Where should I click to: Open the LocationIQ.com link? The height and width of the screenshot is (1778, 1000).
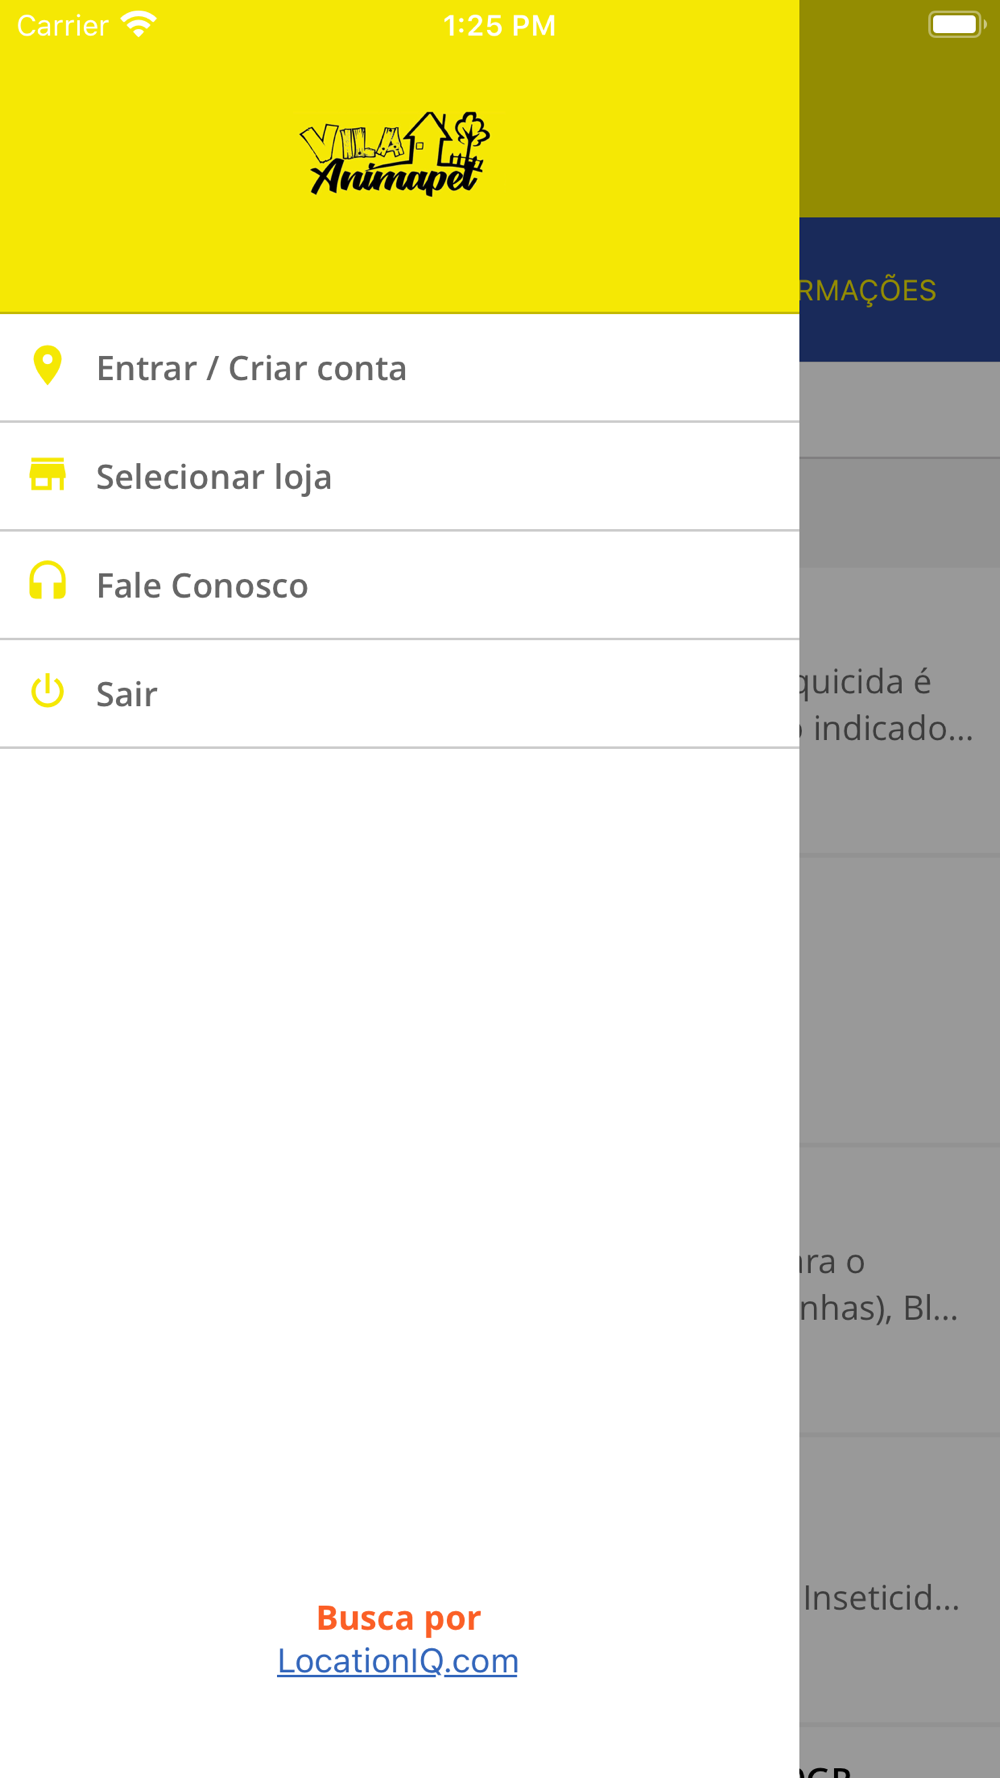coord(397,1661)
